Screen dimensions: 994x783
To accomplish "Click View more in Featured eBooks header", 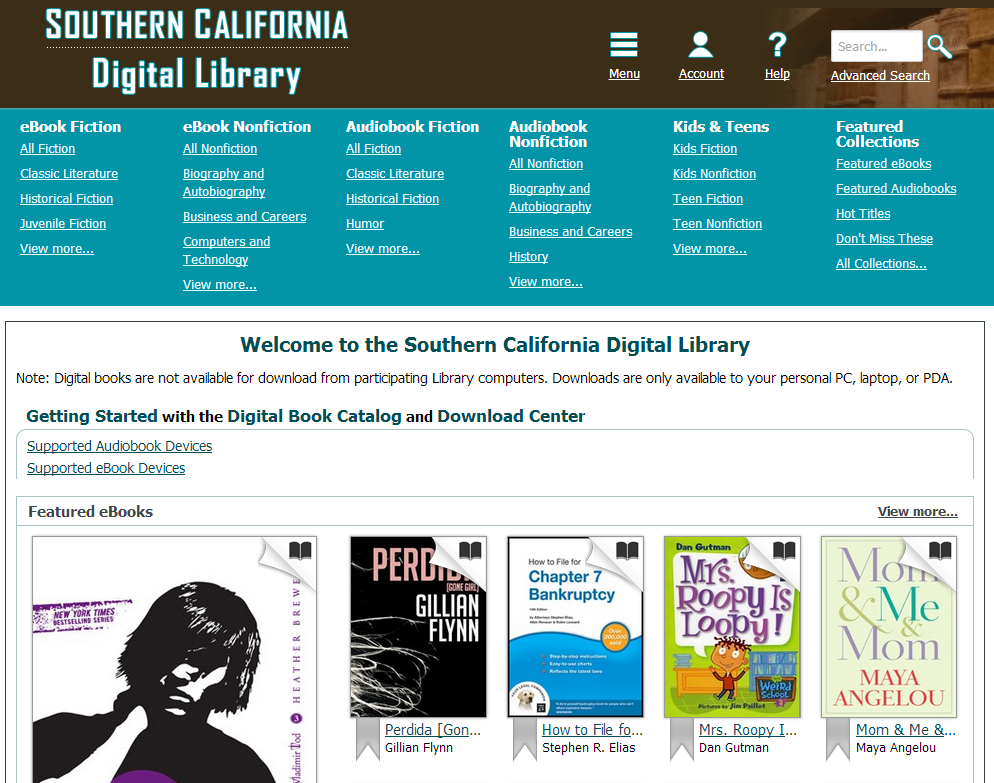I will [917, 512].
